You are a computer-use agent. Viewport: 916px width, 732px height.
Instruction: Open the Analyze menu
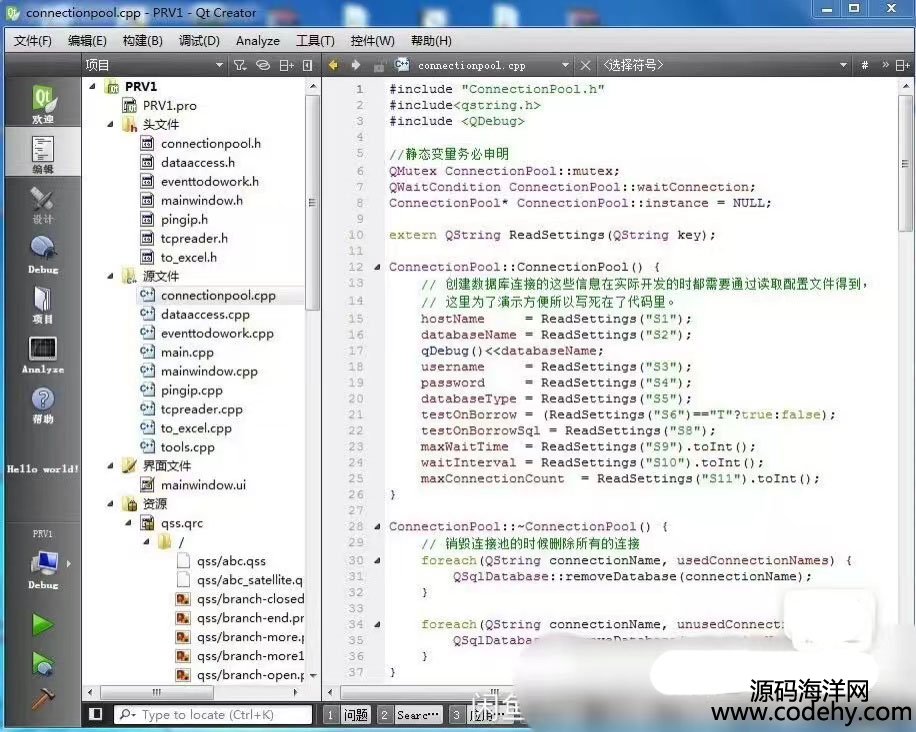point(258,41)
